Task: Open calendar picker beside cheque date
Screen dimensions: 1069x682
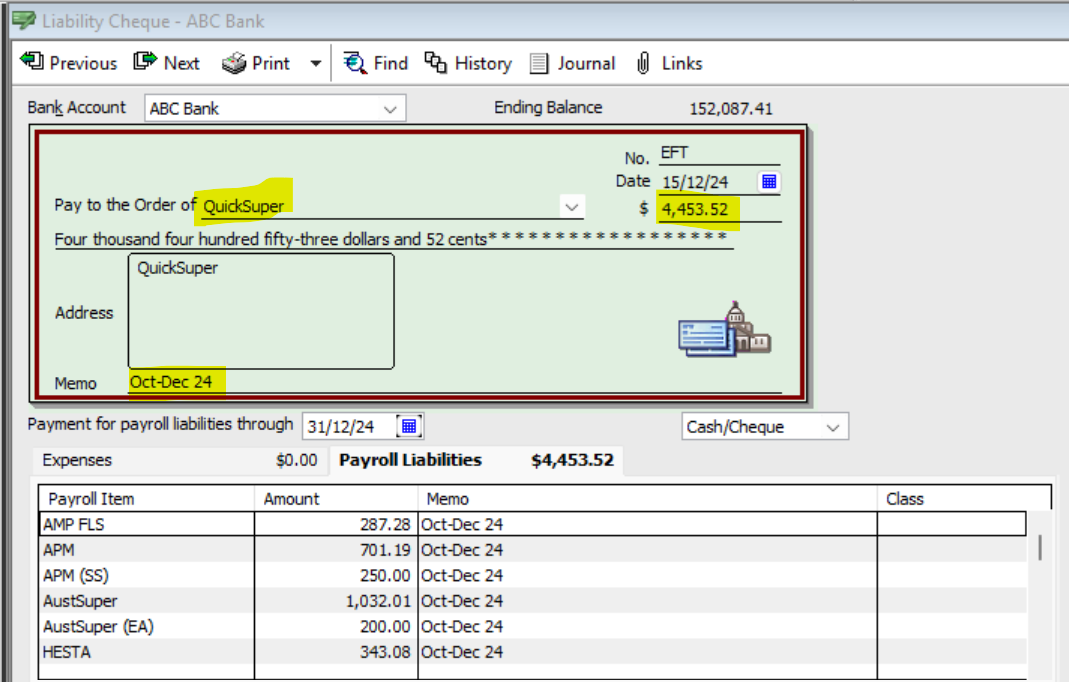Action: (x=769, y=182)
